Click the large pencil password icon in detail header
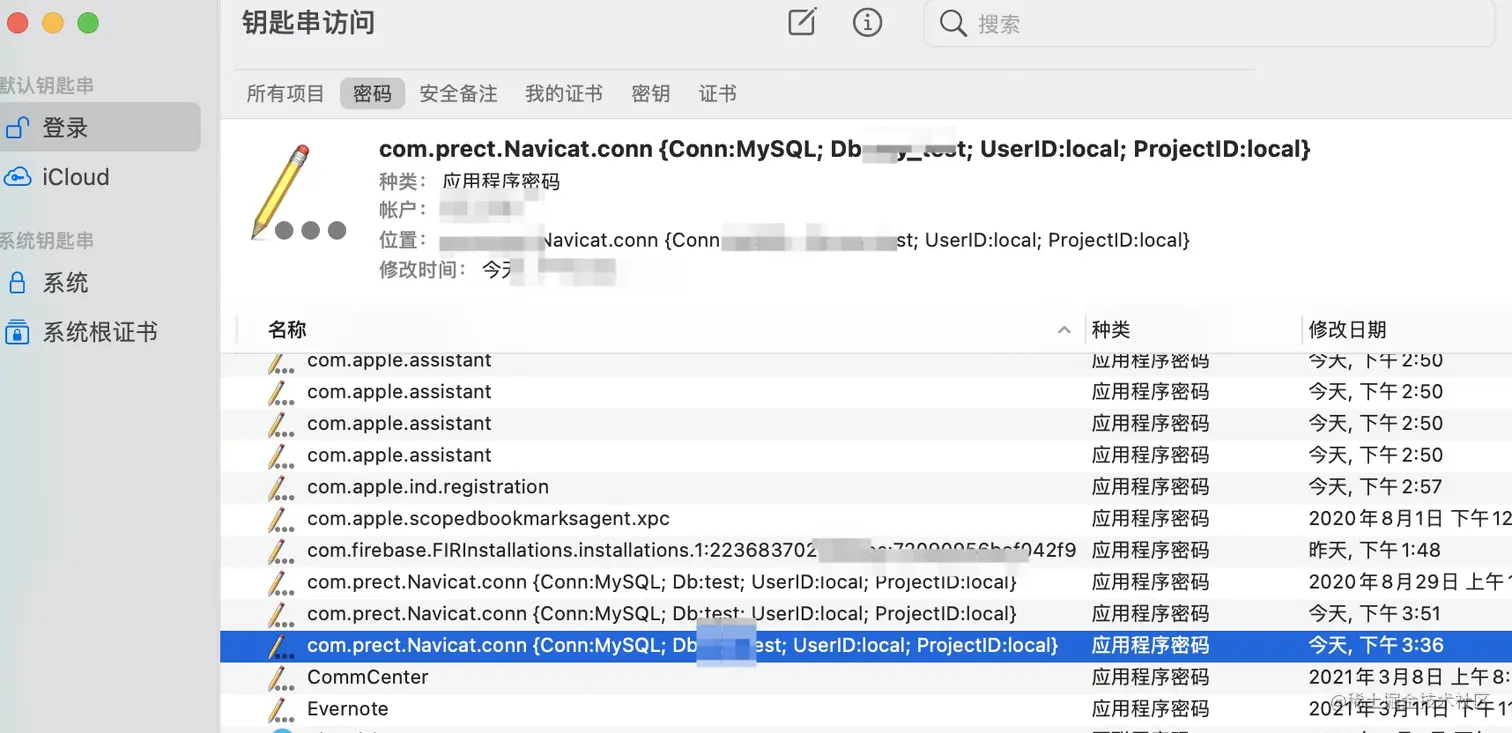The width and height of the screenshot is (1512, 733). pyautogui.click(x=296, y=194)
